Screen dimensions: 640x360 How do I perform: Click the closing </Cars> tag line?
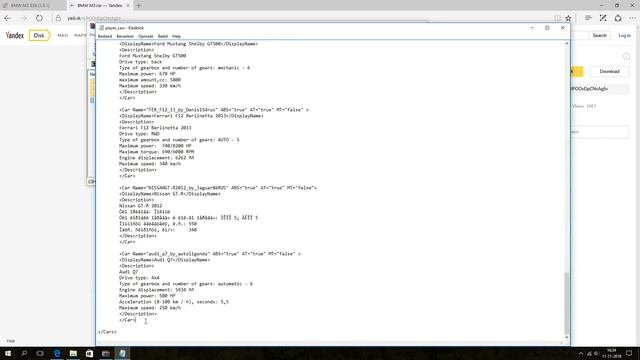tap(107, 332)
